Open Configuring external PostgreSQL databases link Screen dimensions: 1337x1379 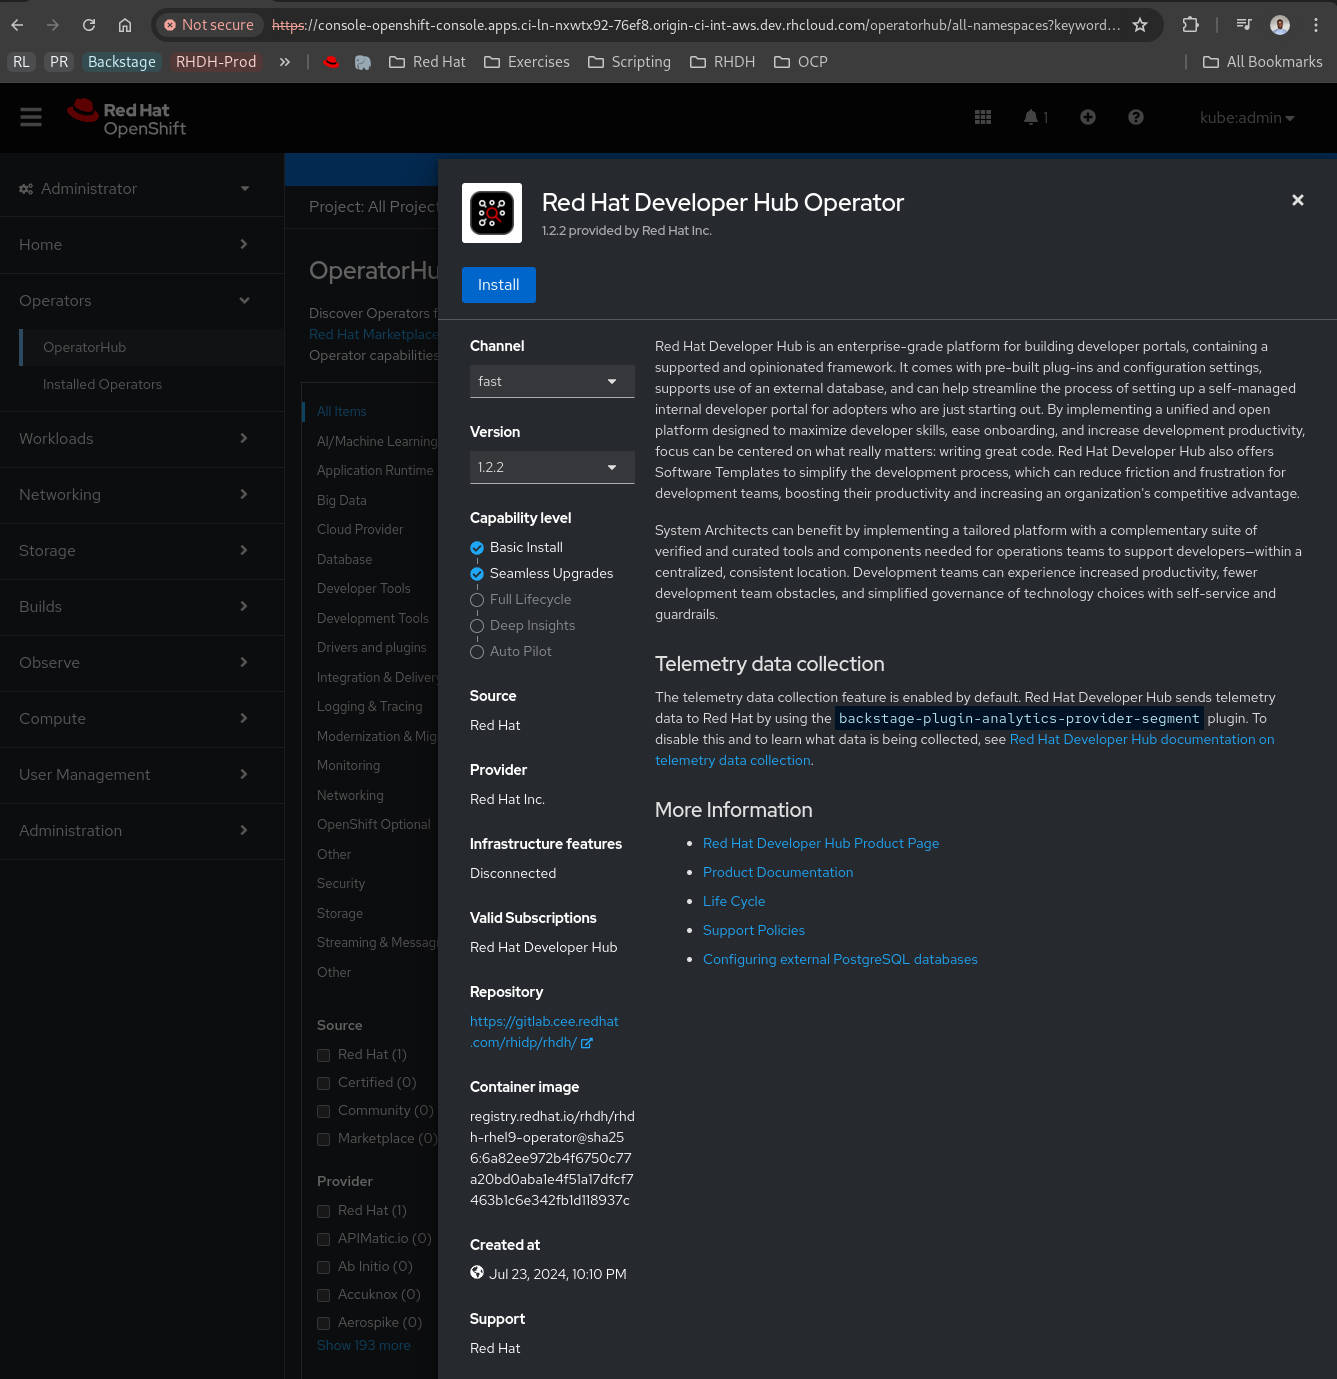point(840,960)
